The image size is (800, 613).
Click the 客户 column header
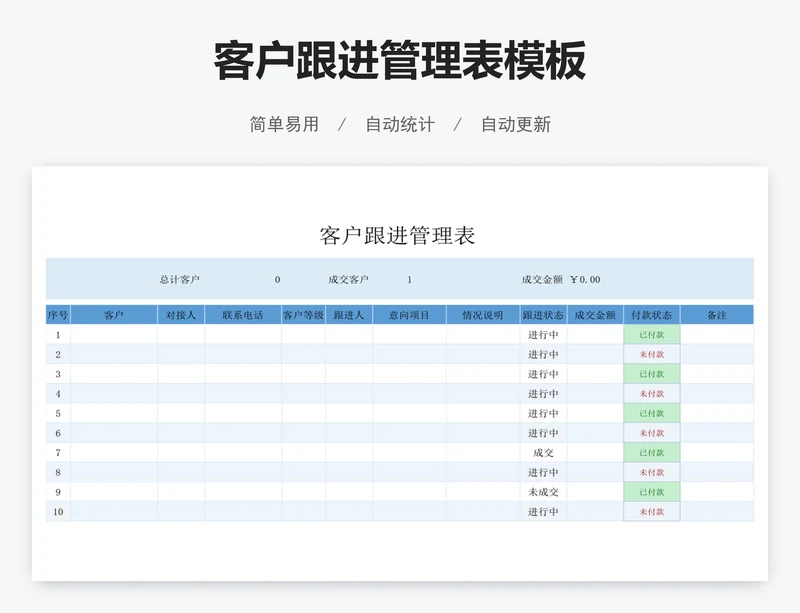(113, 315)
